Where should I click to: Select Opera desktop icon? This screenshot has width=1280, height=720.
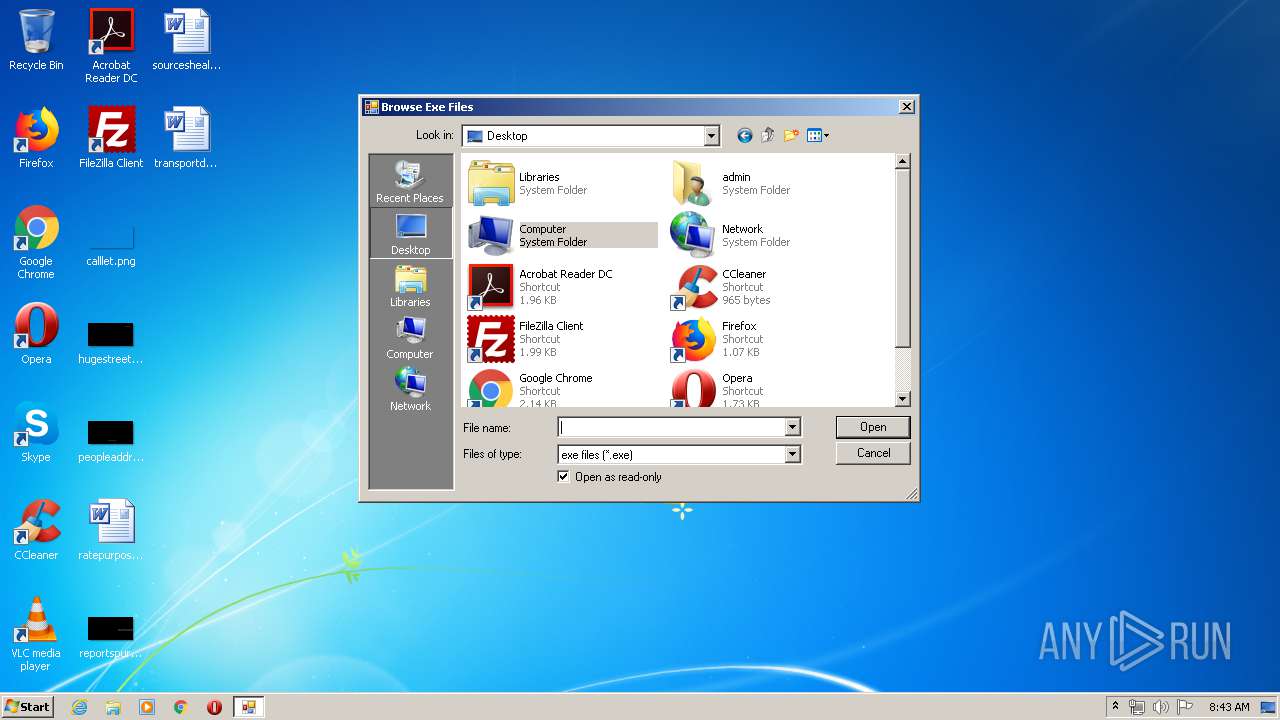(x=36, y=334)
